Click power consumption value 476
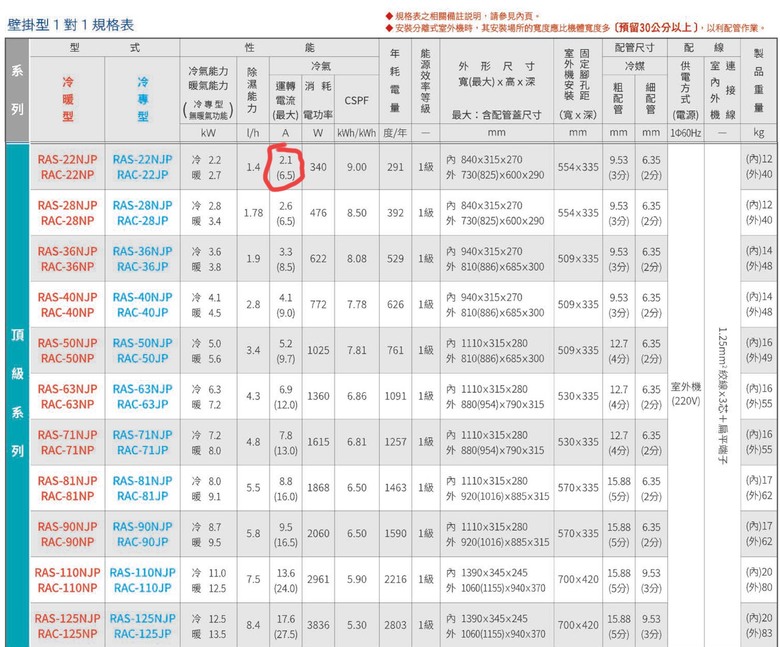 click(318, 213)
